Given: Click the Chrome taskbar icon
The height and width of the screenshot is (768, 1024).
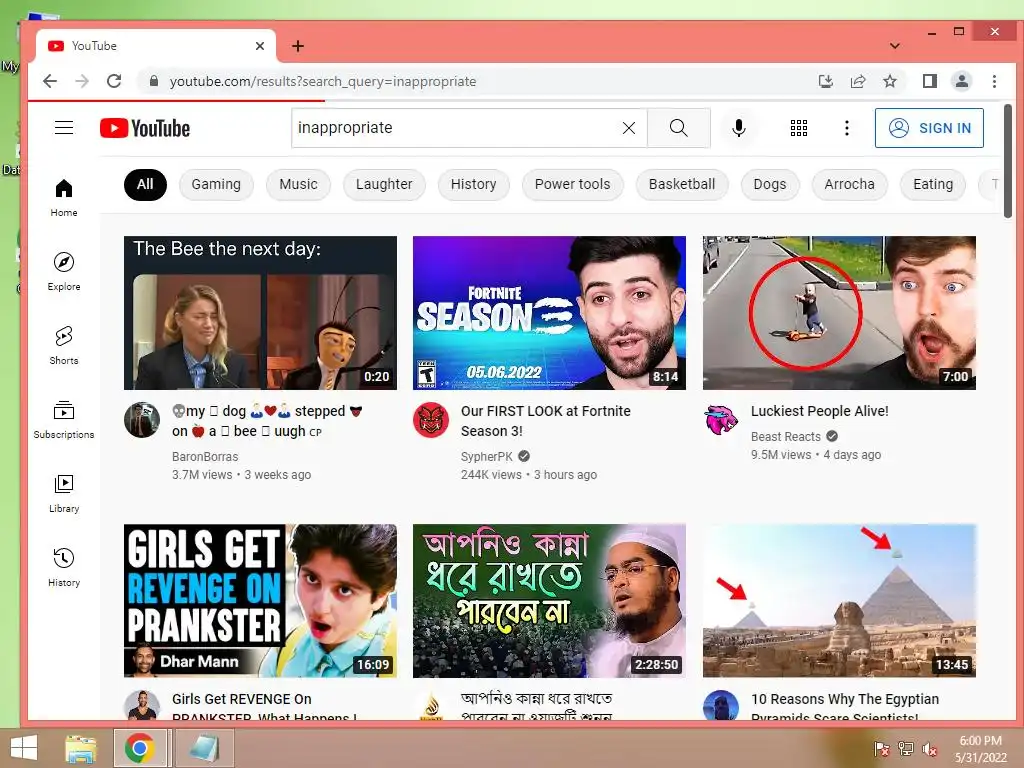Looking at the screenshot, I should coord(140,748).
